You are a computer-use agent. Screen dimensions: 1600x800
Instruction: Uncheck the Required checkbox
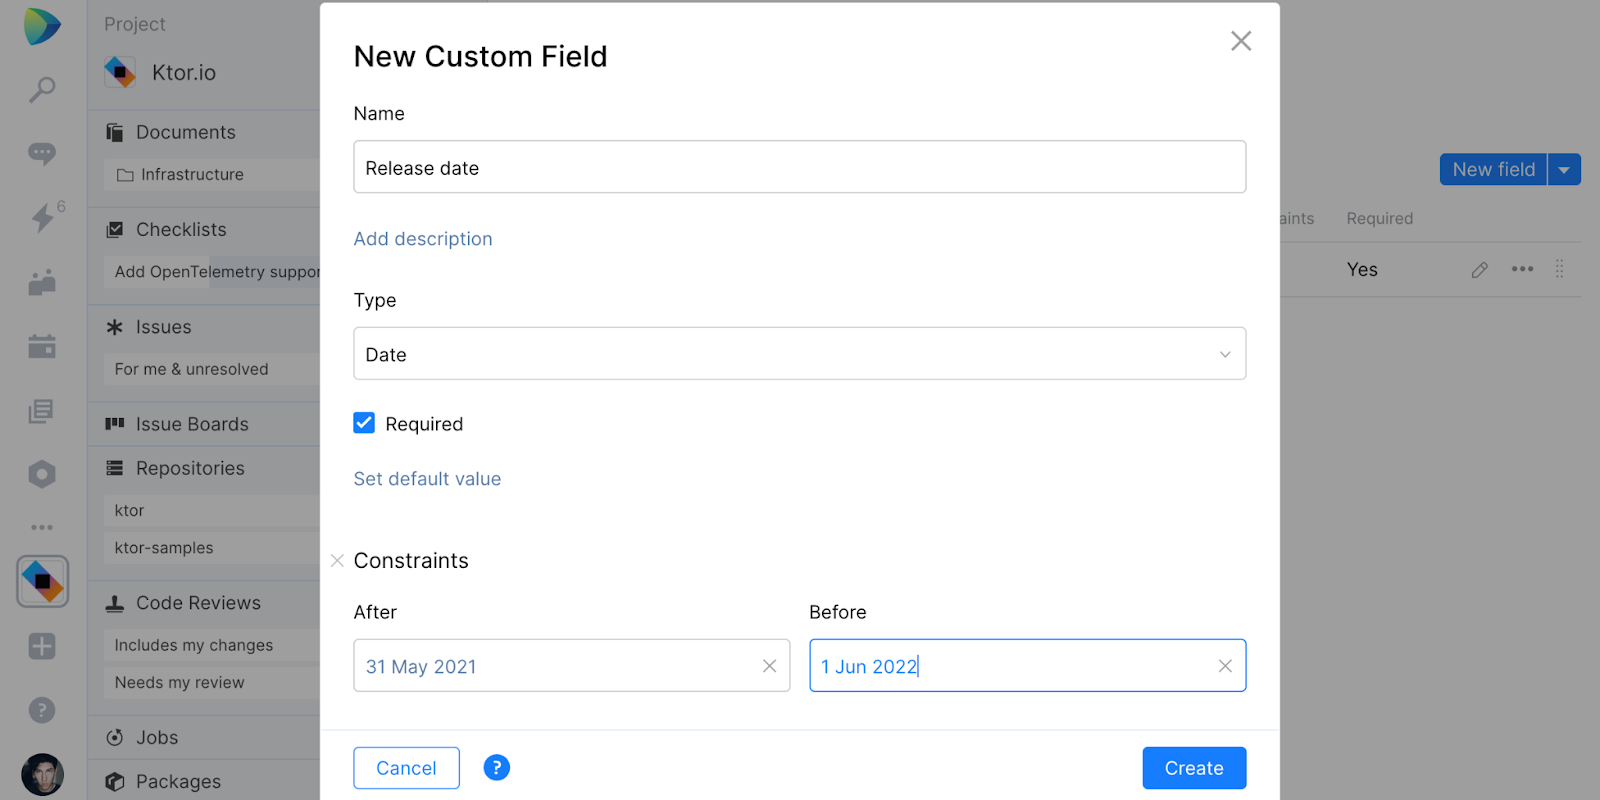[x=364, y=423]
